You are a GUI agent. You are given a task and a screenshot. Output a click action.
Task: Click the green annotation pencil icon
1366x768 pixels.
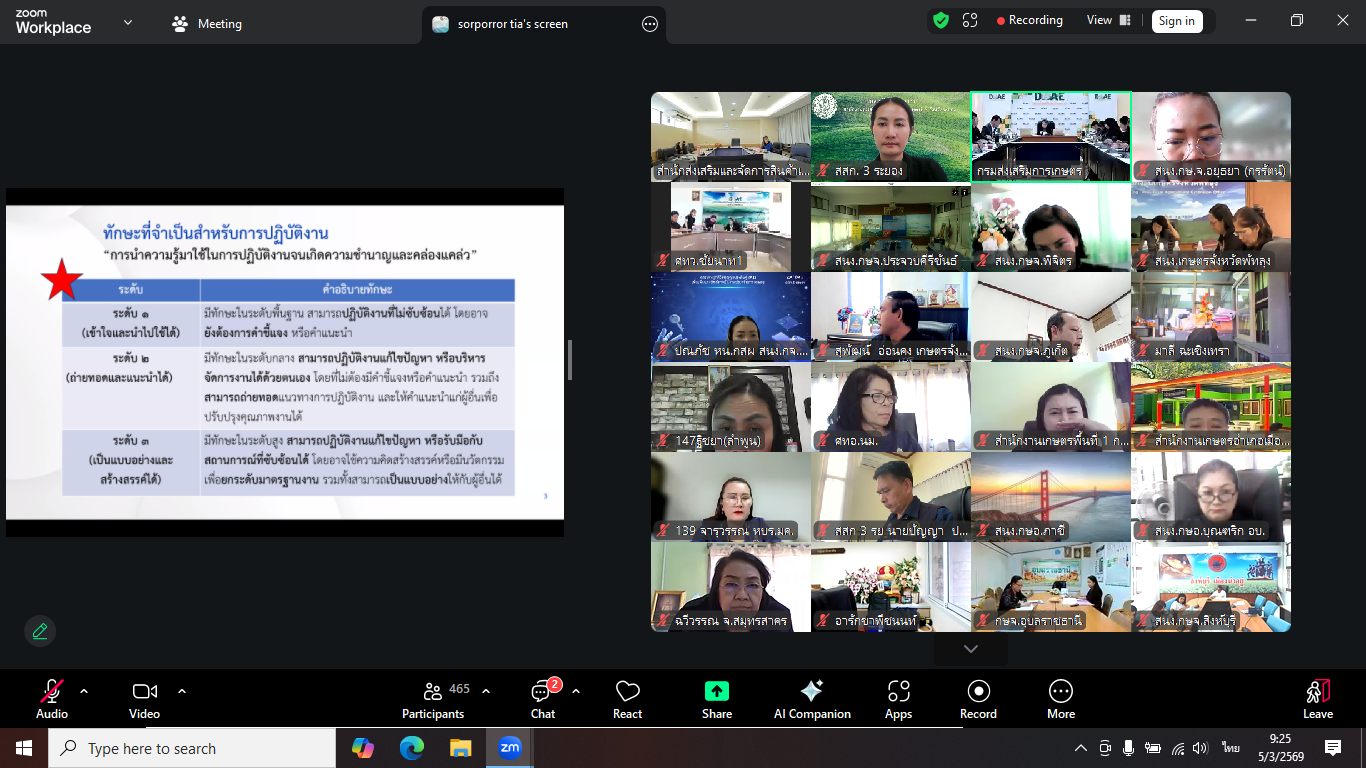click(x=40, y=631)
